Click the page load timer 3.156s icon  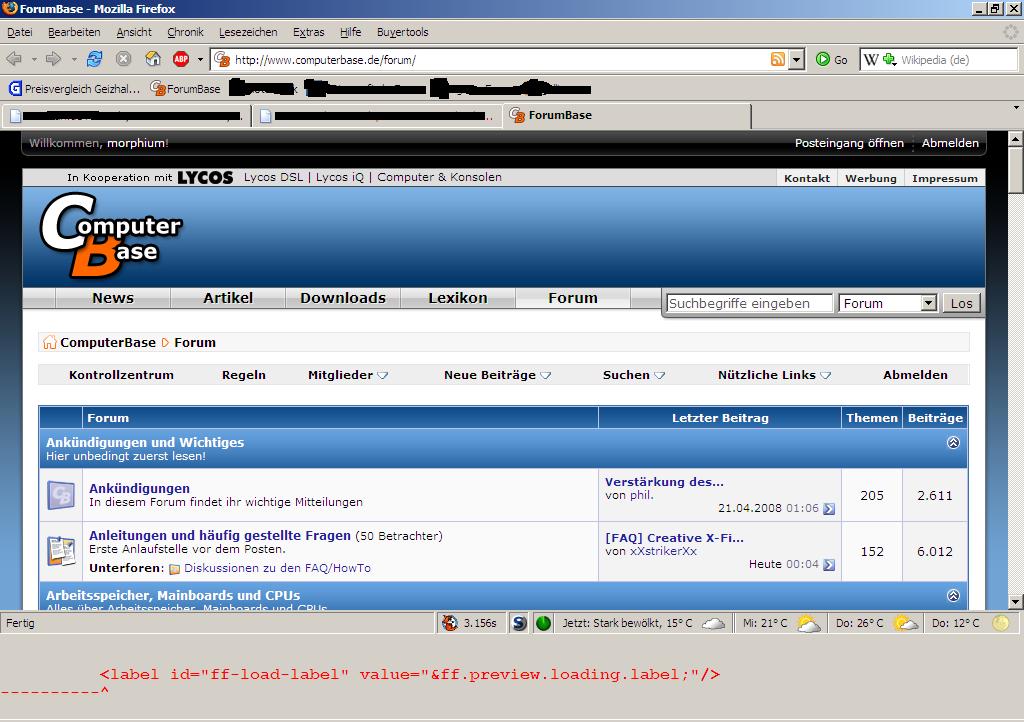450,623
